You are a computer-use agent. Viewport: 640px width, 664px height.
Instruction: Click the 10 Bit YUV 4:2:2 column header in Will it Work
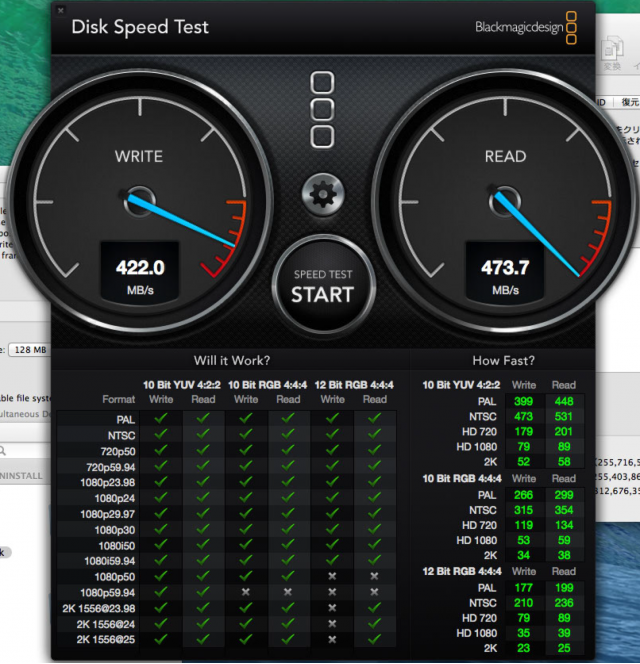(182, 385)
